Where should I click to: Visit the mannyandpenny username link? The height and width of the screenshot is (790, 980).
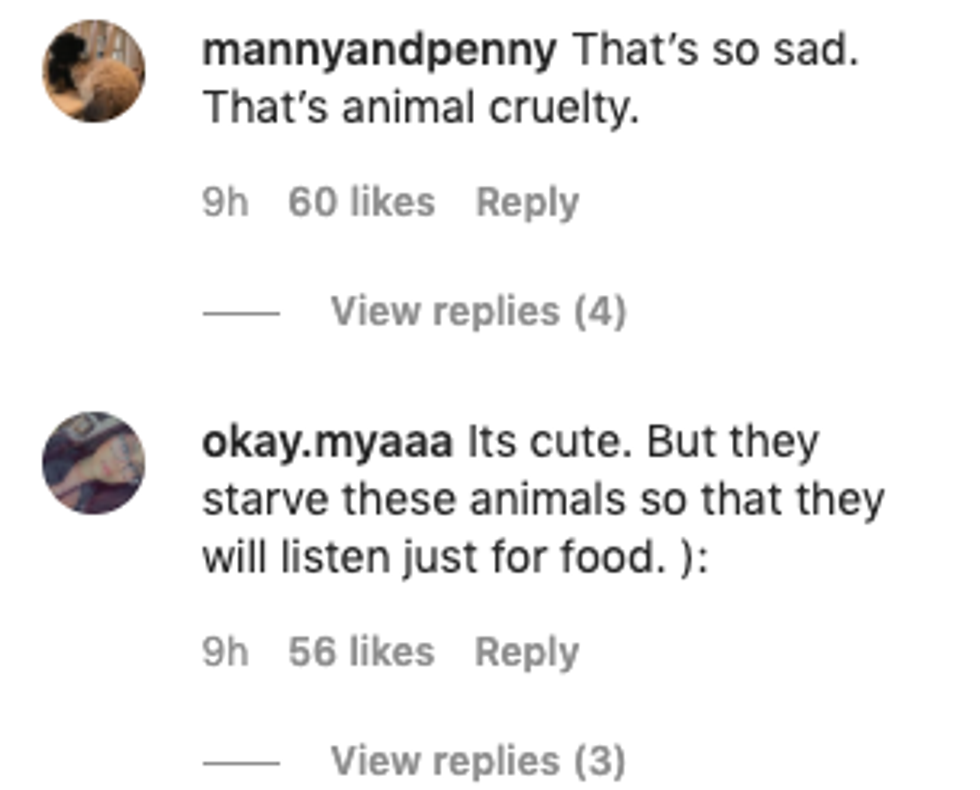click(x=379, y=51)
